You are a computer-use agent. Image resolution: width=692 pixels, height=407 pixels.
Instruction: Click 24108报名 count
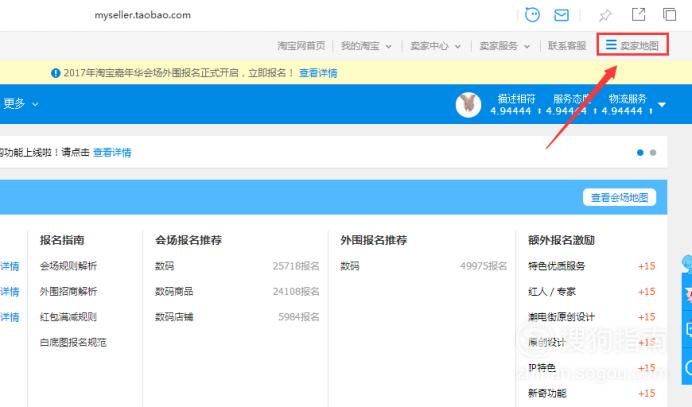click(296, 291)
